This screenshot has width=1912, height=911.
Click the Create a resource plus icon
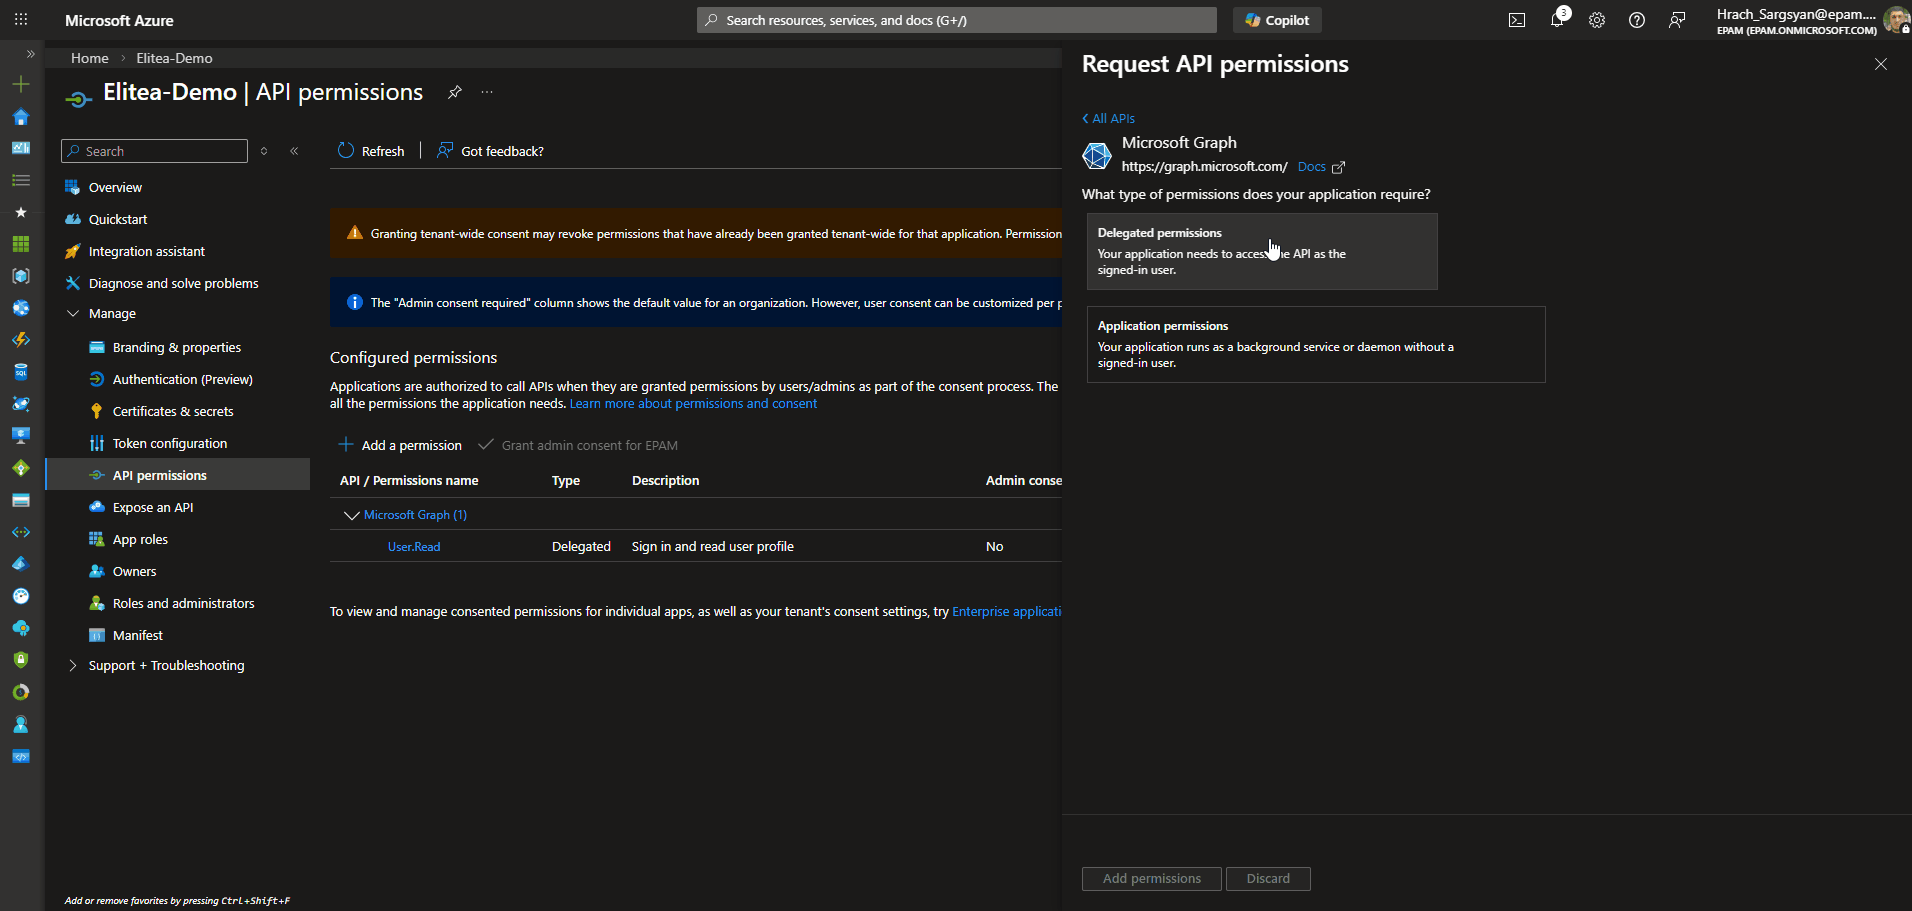(x=20, y=84)
